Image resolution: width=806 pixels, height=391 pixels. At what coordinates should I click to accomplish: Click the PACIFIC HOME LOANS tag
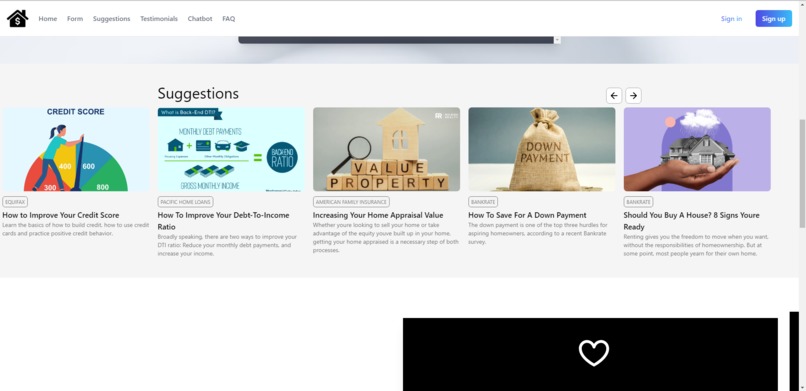click(185, 202)
